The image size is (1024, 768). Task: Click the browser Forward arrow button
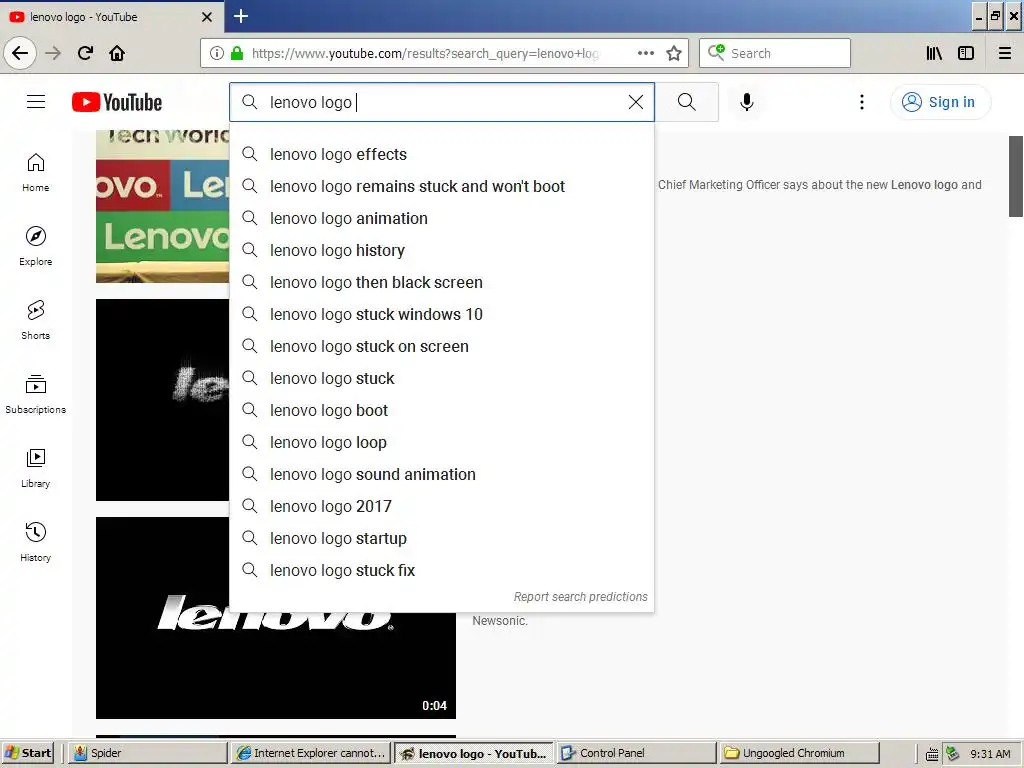coord(53,54)
